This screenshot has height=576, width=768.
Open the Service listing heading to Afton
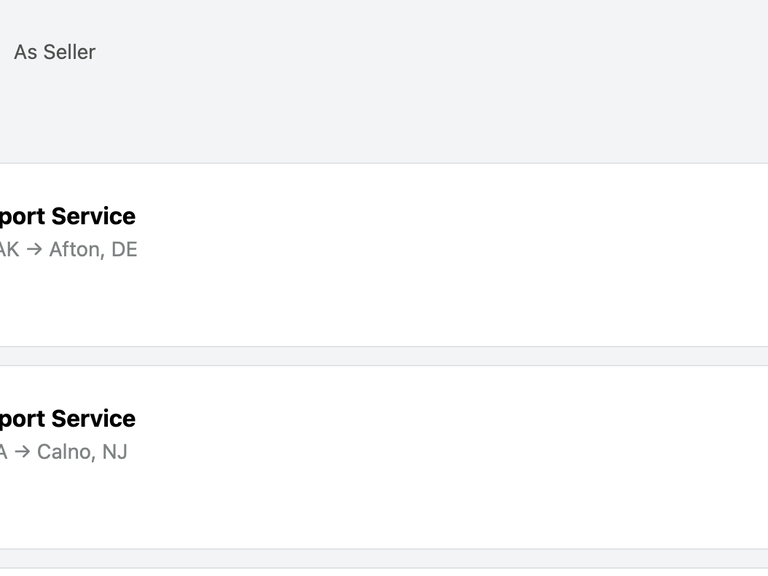coord(68,216)
